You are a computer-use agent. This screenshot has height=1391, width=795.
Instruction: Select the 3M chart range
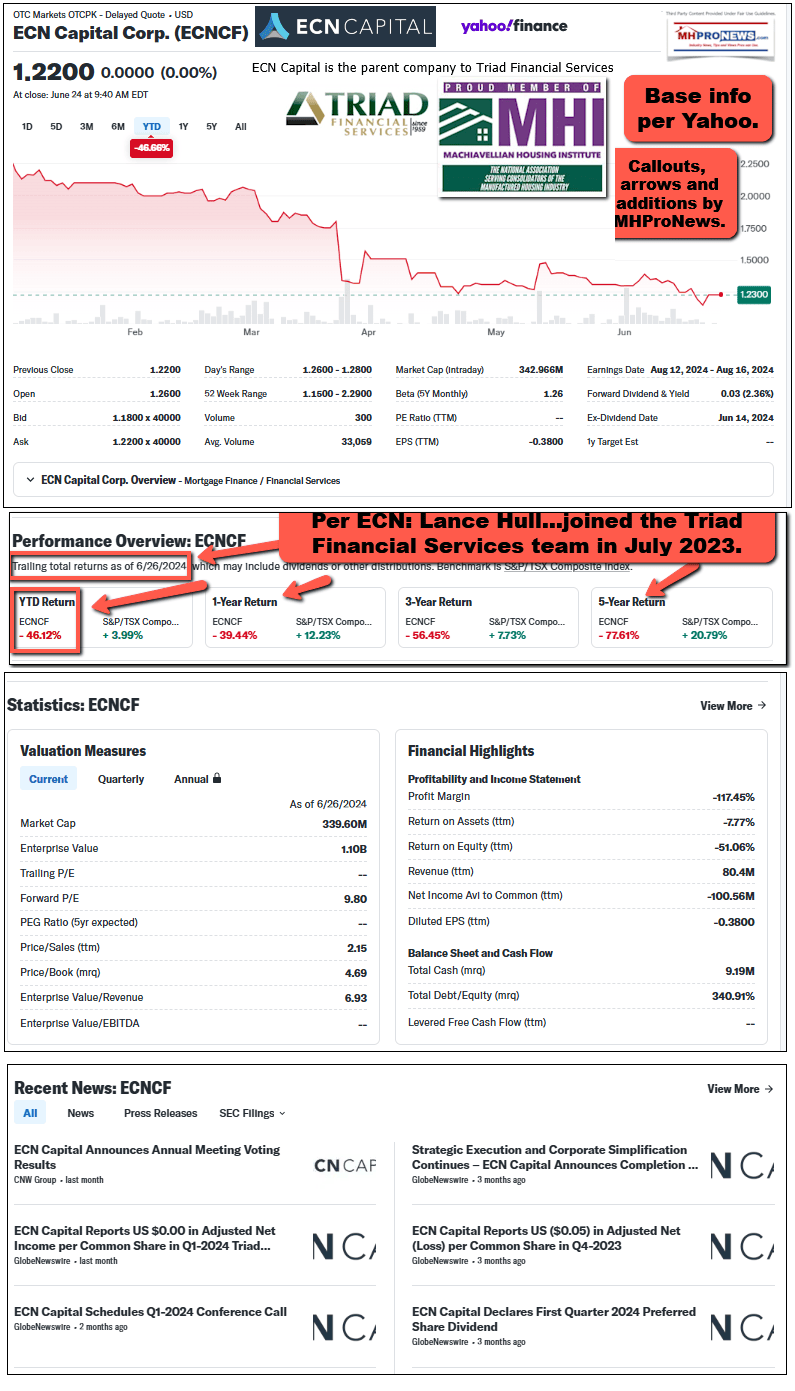[87, 127]
